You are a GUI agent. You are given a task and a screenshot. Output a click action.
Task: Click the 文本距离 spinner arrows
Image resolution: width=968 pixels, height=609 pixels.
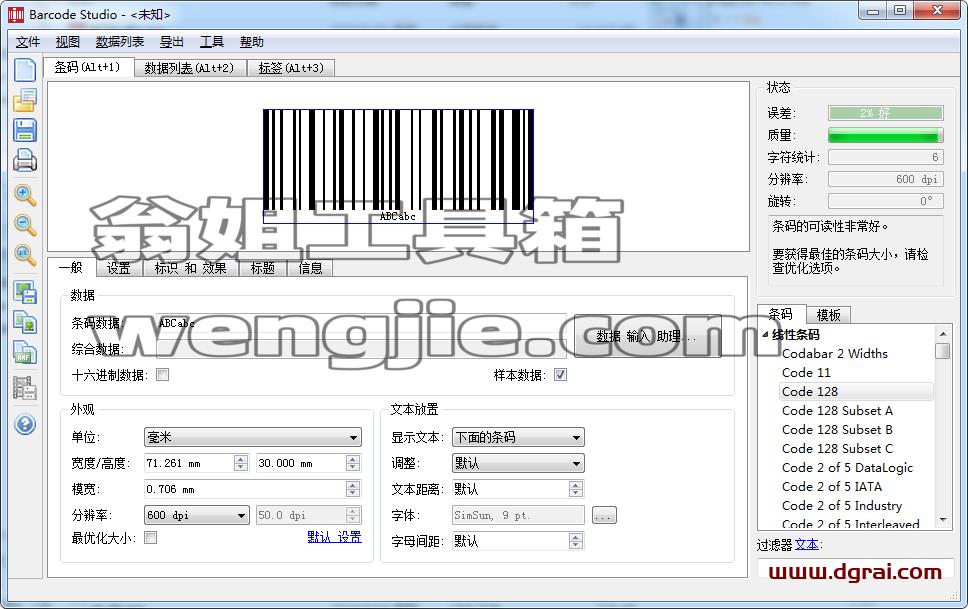coord(575,489)
